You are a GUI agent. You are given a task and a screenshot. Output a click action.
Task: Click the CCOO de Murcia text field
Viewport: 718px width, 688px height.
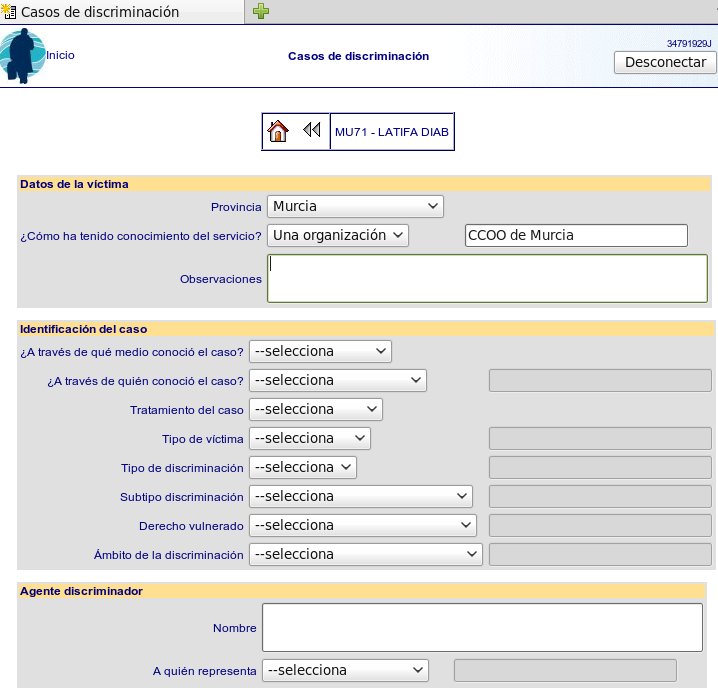pyautogui.click(x=576, y=235)
